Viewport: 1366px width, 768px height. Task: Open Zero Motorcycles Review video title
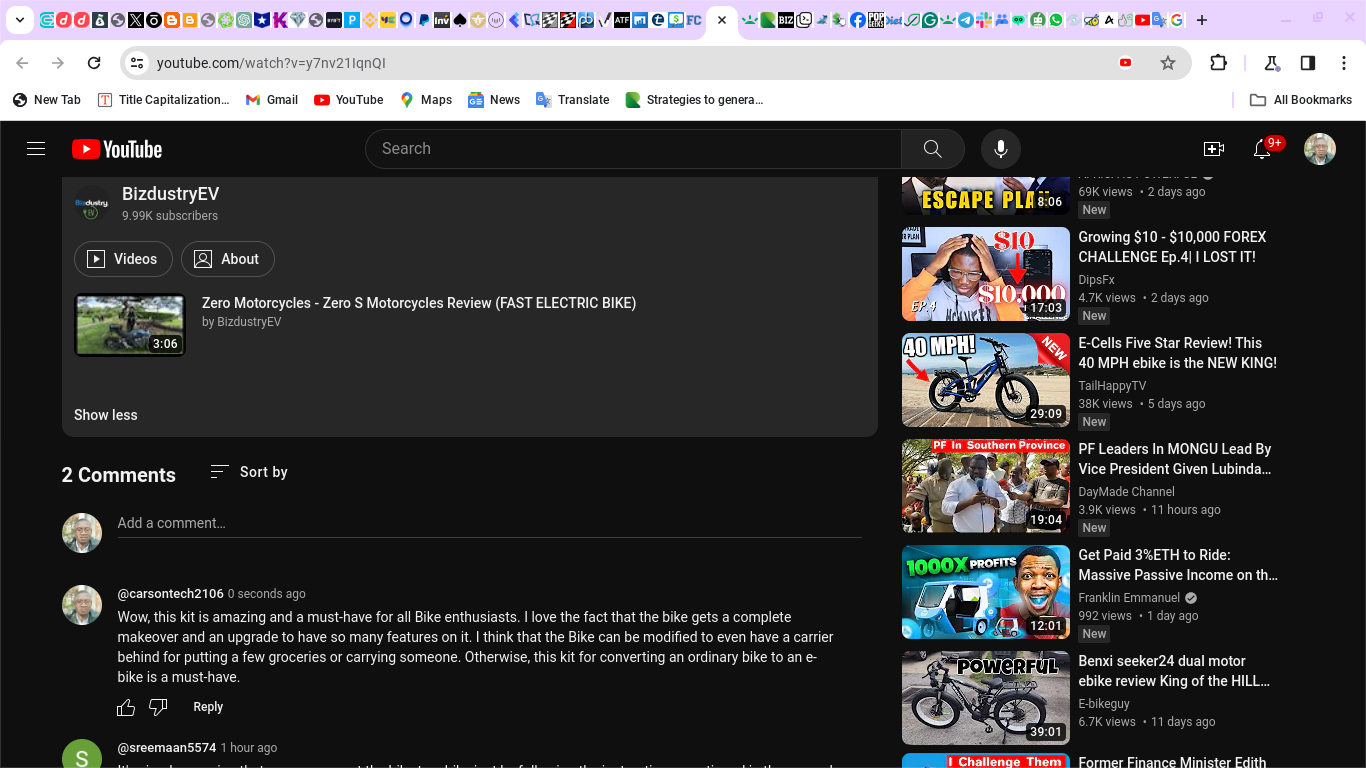[419, 303]
